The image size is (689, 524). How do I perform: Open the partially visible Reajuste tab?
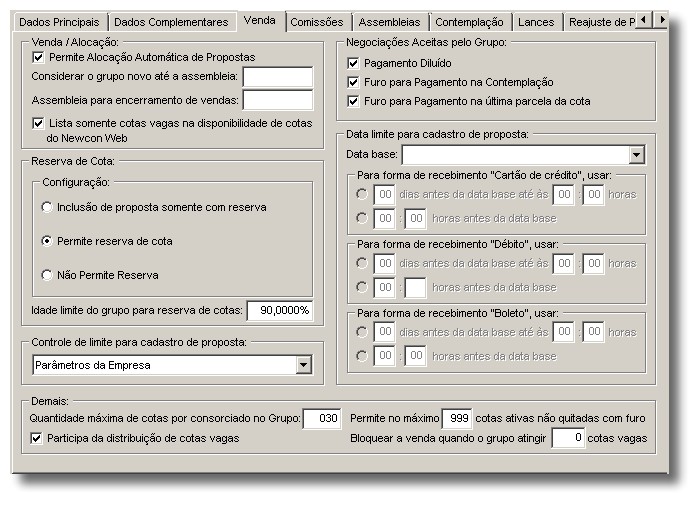(x=600, y=22)
